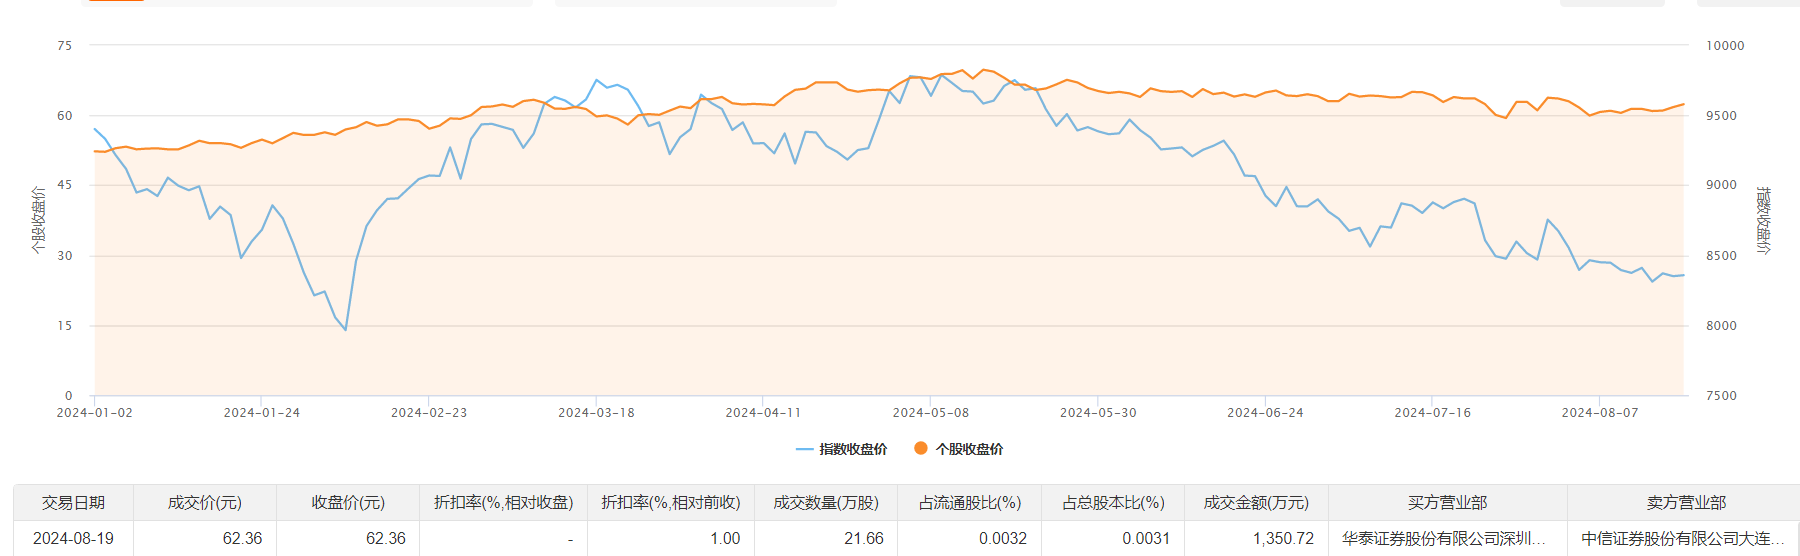Click the 折扣率(%,相对前收) column header
This screenshot has height=556, width=1800.
point(671,502)
